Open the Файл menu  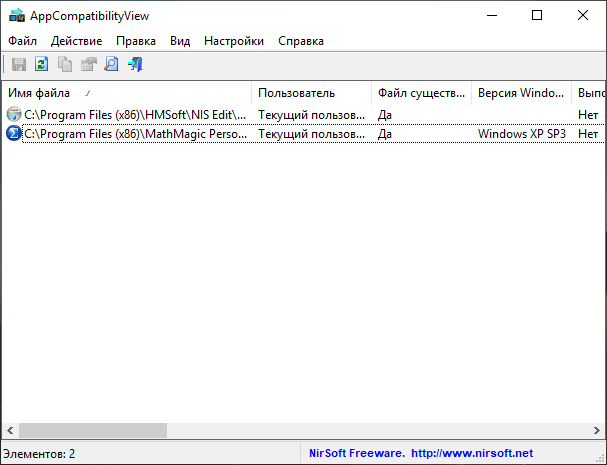coord(22,41)
